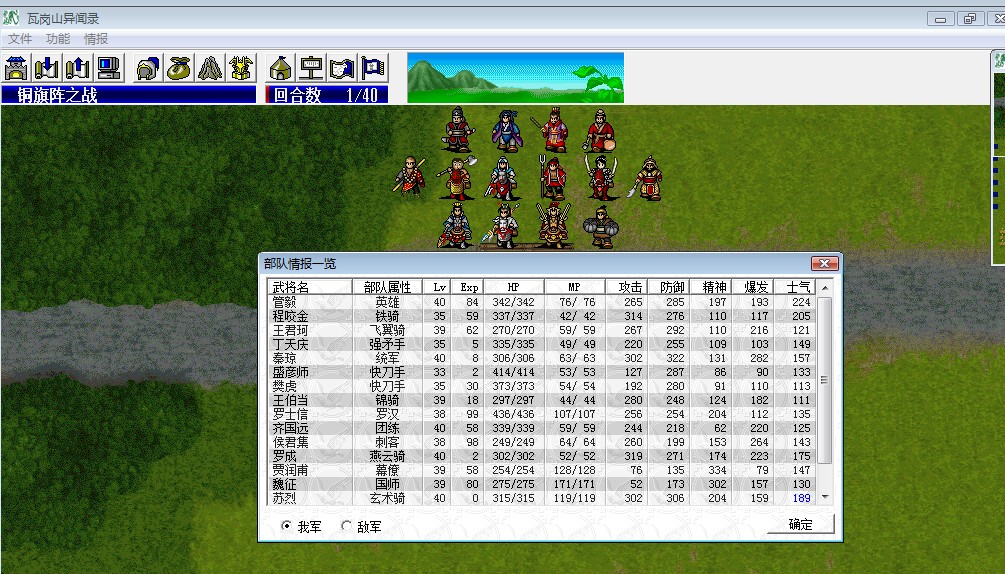This screenshot has width=1005, height=574.
Task: Click the 士气 column header
Action: tap(795, 287)
